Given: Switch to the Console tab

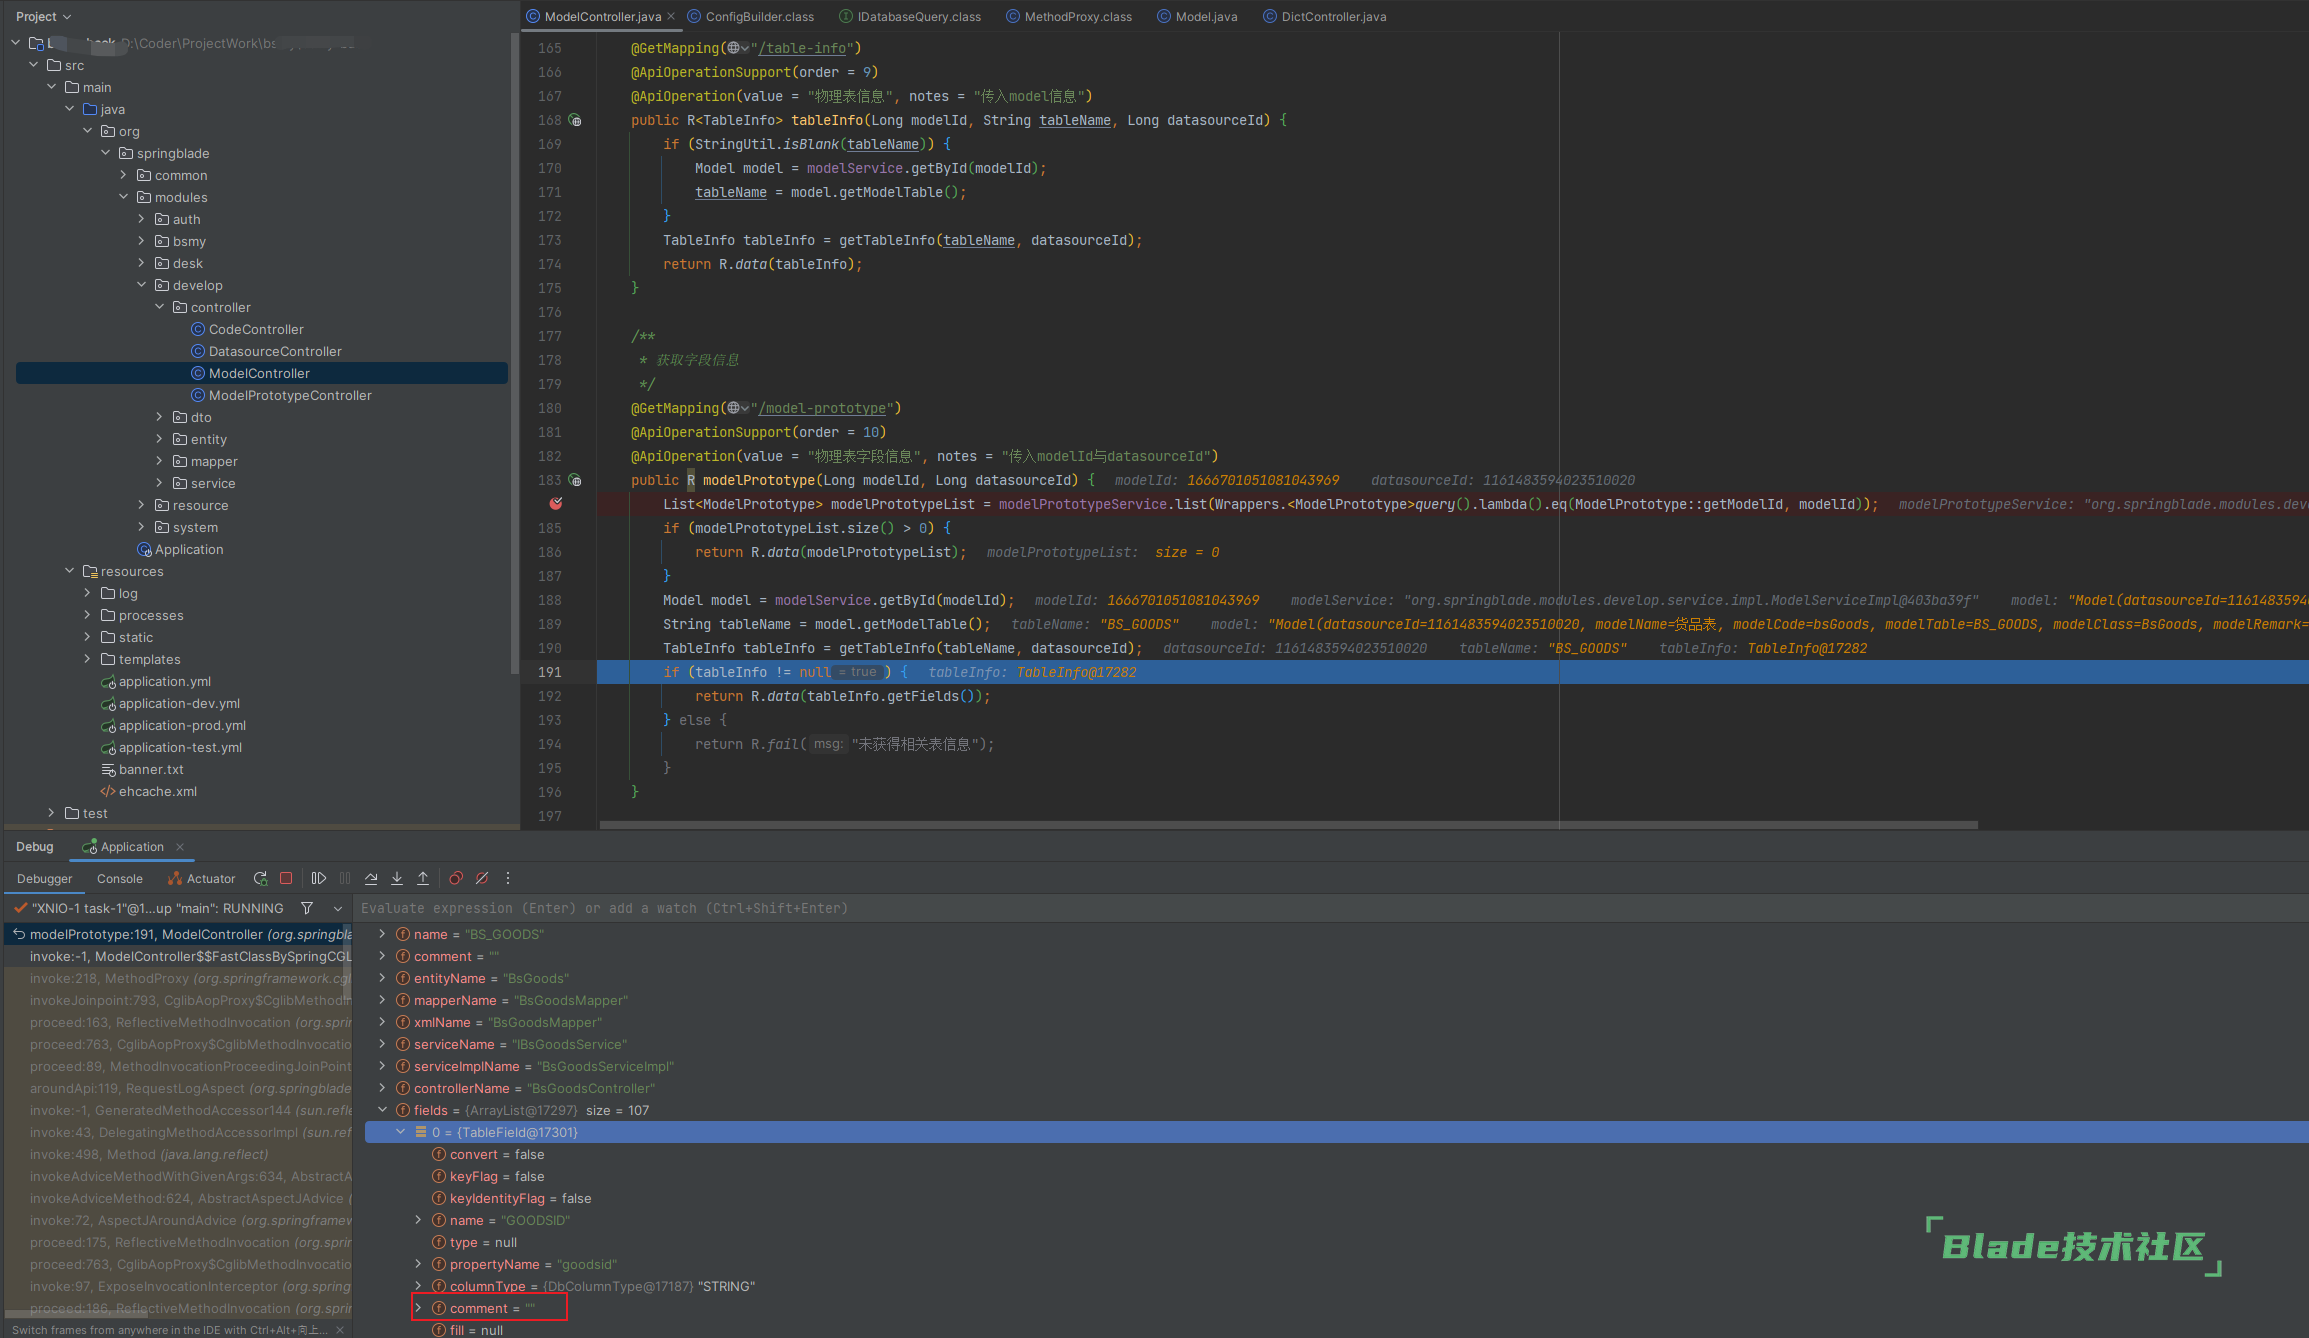Looking at the screenshot, I should (120, 879).
